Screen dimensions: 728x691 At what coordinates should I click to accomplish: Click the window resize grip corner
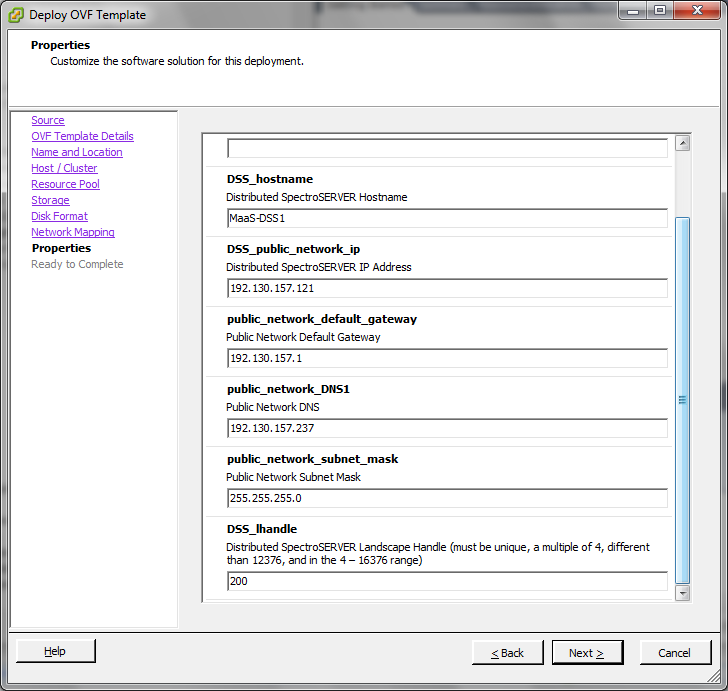coord(714,676)
